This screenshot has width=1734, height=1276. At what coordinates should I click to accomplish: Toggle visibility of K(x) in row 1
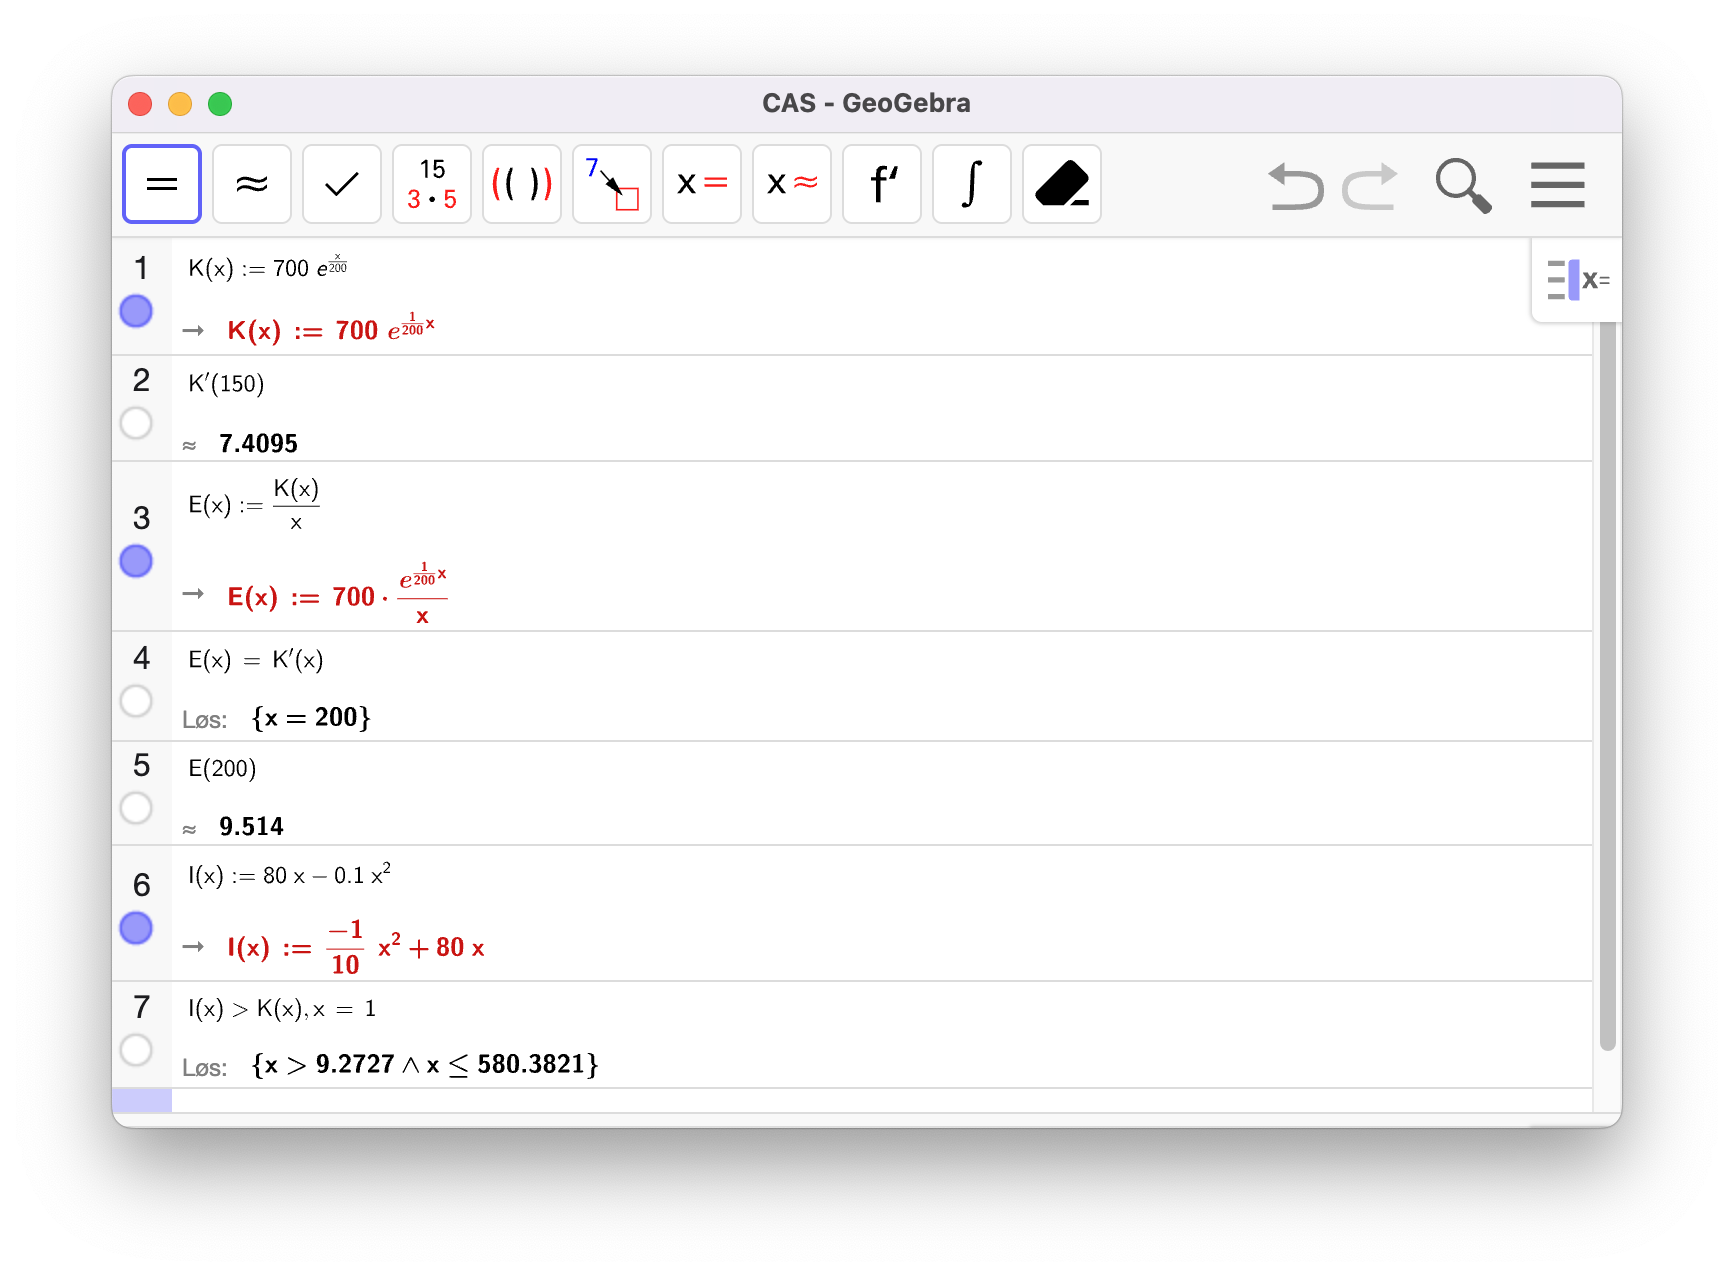coord(136,311)
